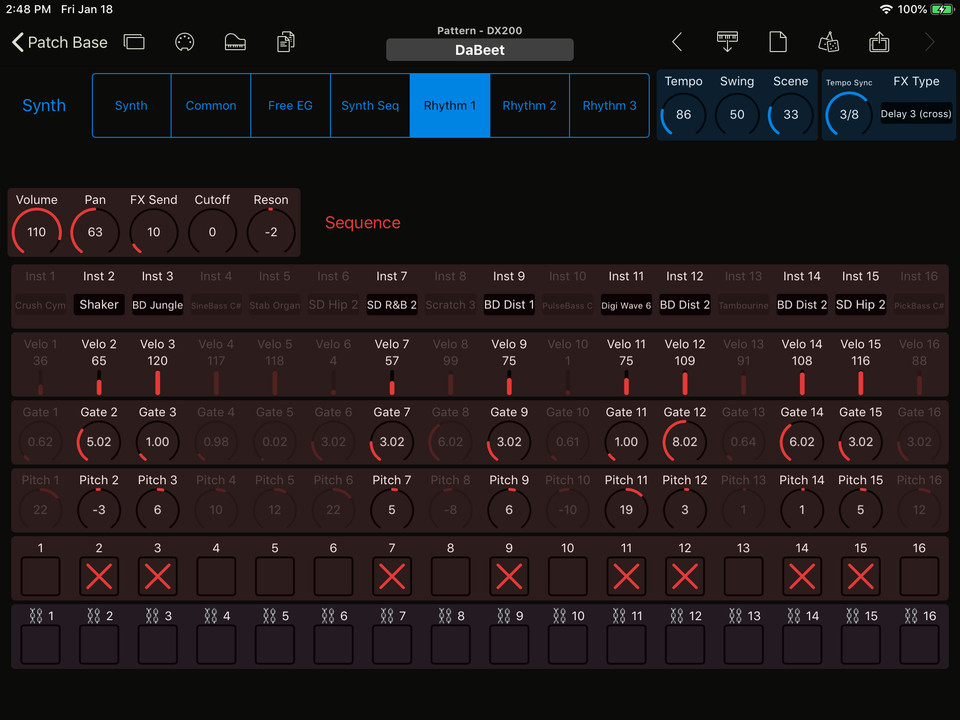This screenshot has width=960, height=720.
Task: Disable the active X on step 12
Action: 684,576
